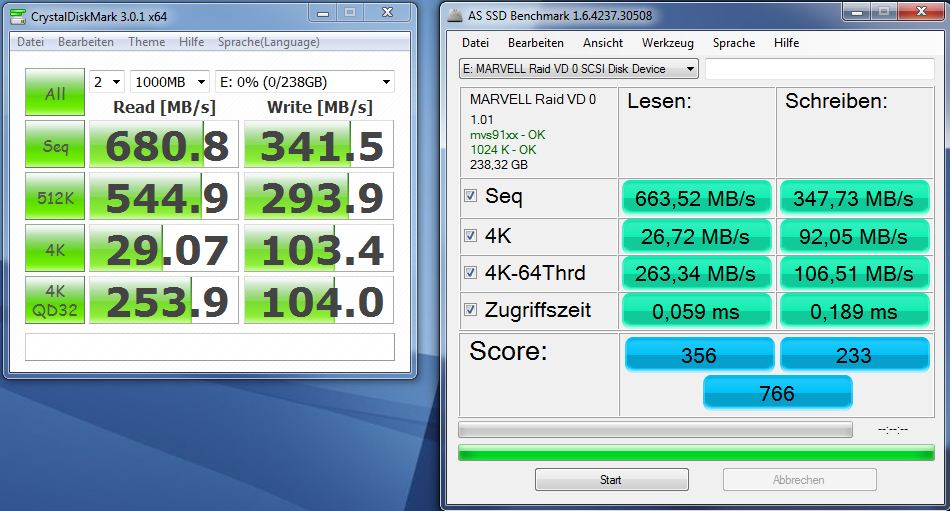Viewport: 950px width, 511px height.
Task: Click the gray progress bar in AS SSD
Action: coord(655,430)
